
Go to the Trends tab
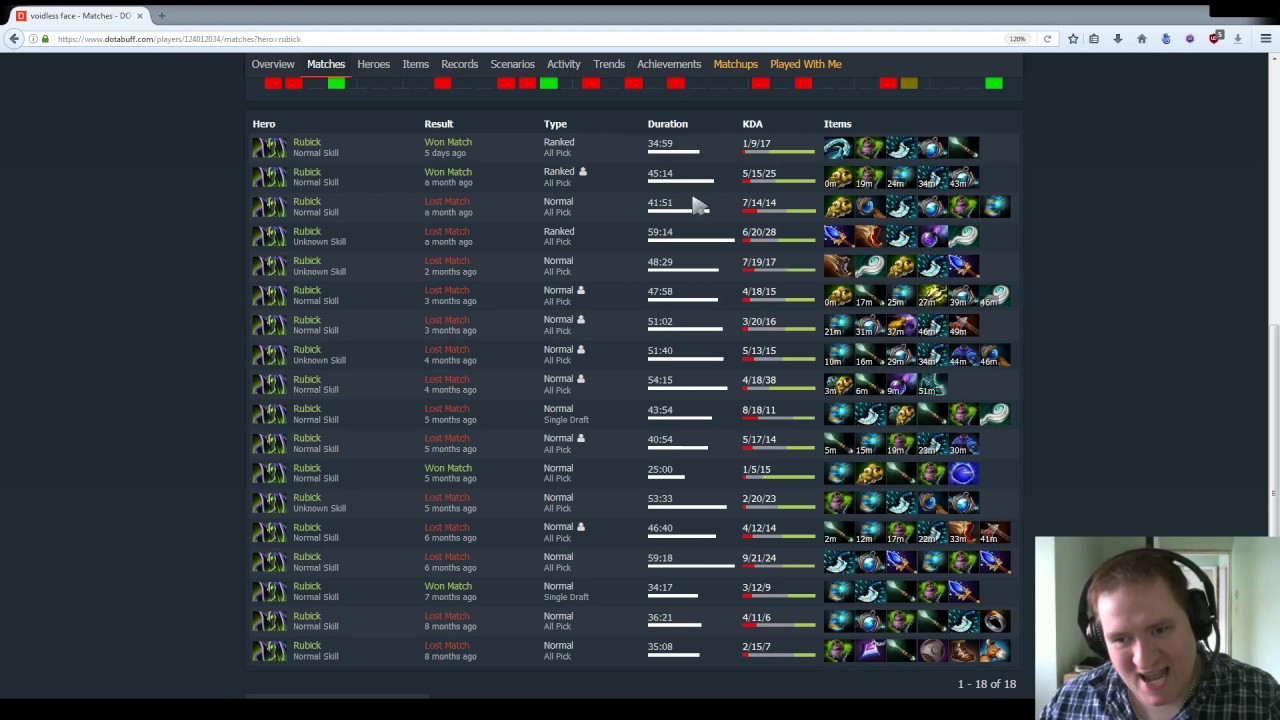pyautogui.click(x=609, y=64)
